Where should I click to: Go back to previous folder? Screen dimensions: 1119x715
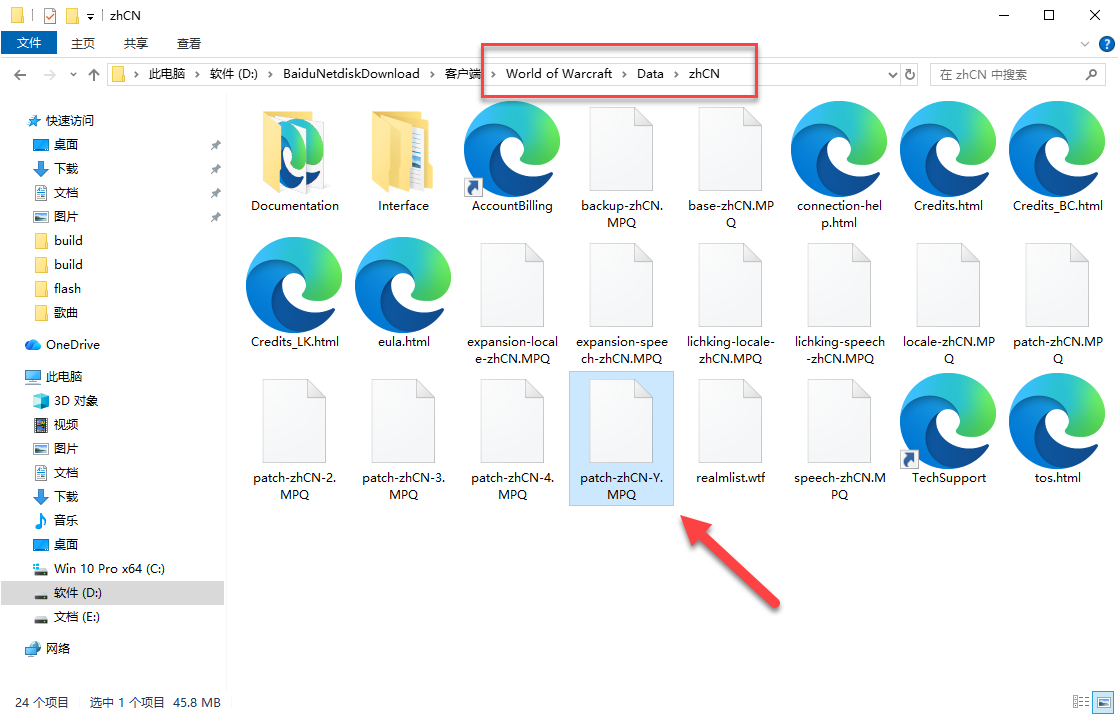(20, 74)
